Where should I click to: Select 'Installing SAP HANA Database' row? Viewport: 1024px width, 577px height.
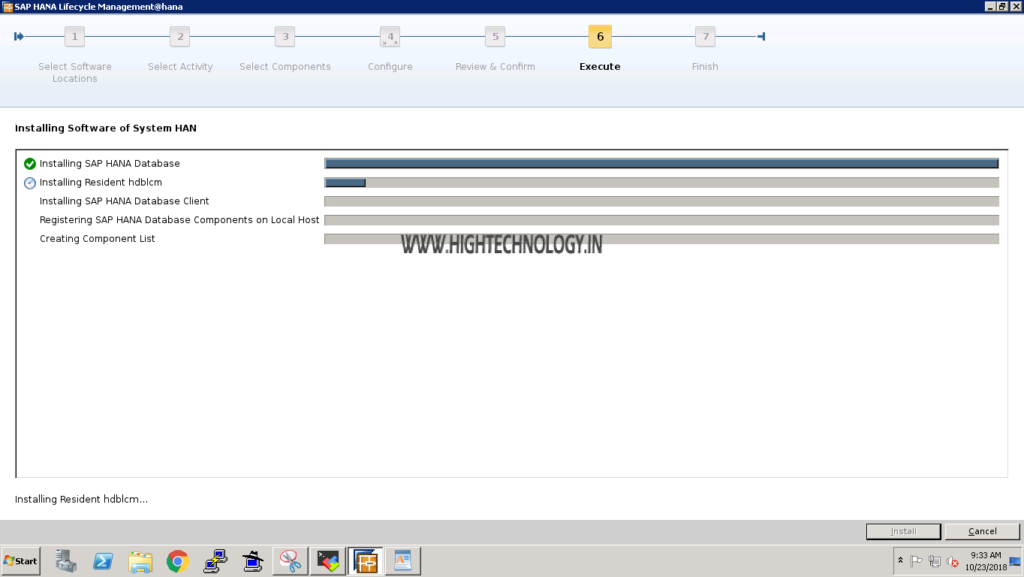(x=109, y=163)
